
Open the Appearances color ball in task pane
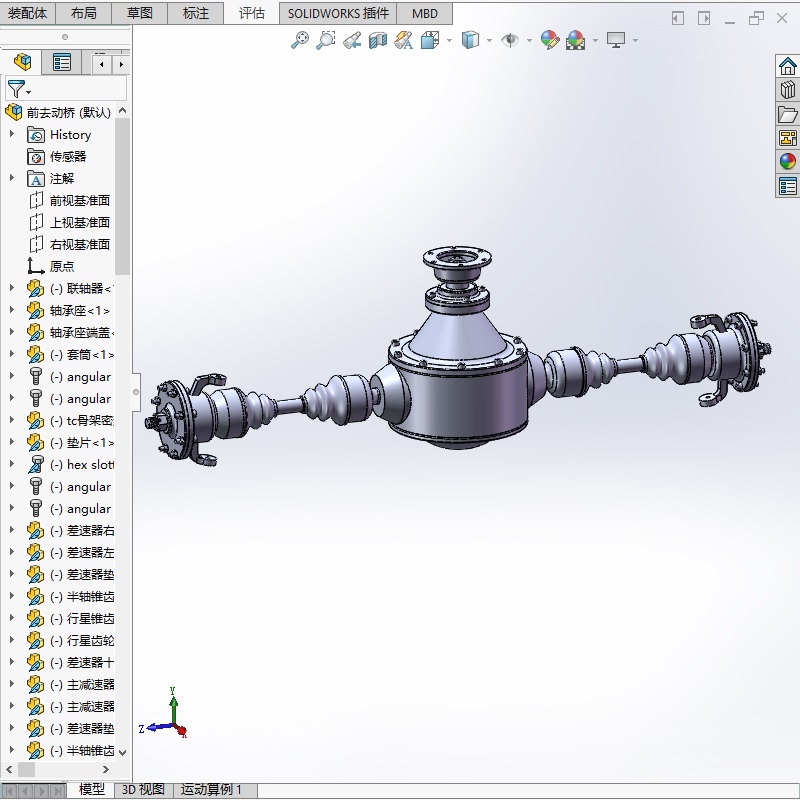pos(787,162)
